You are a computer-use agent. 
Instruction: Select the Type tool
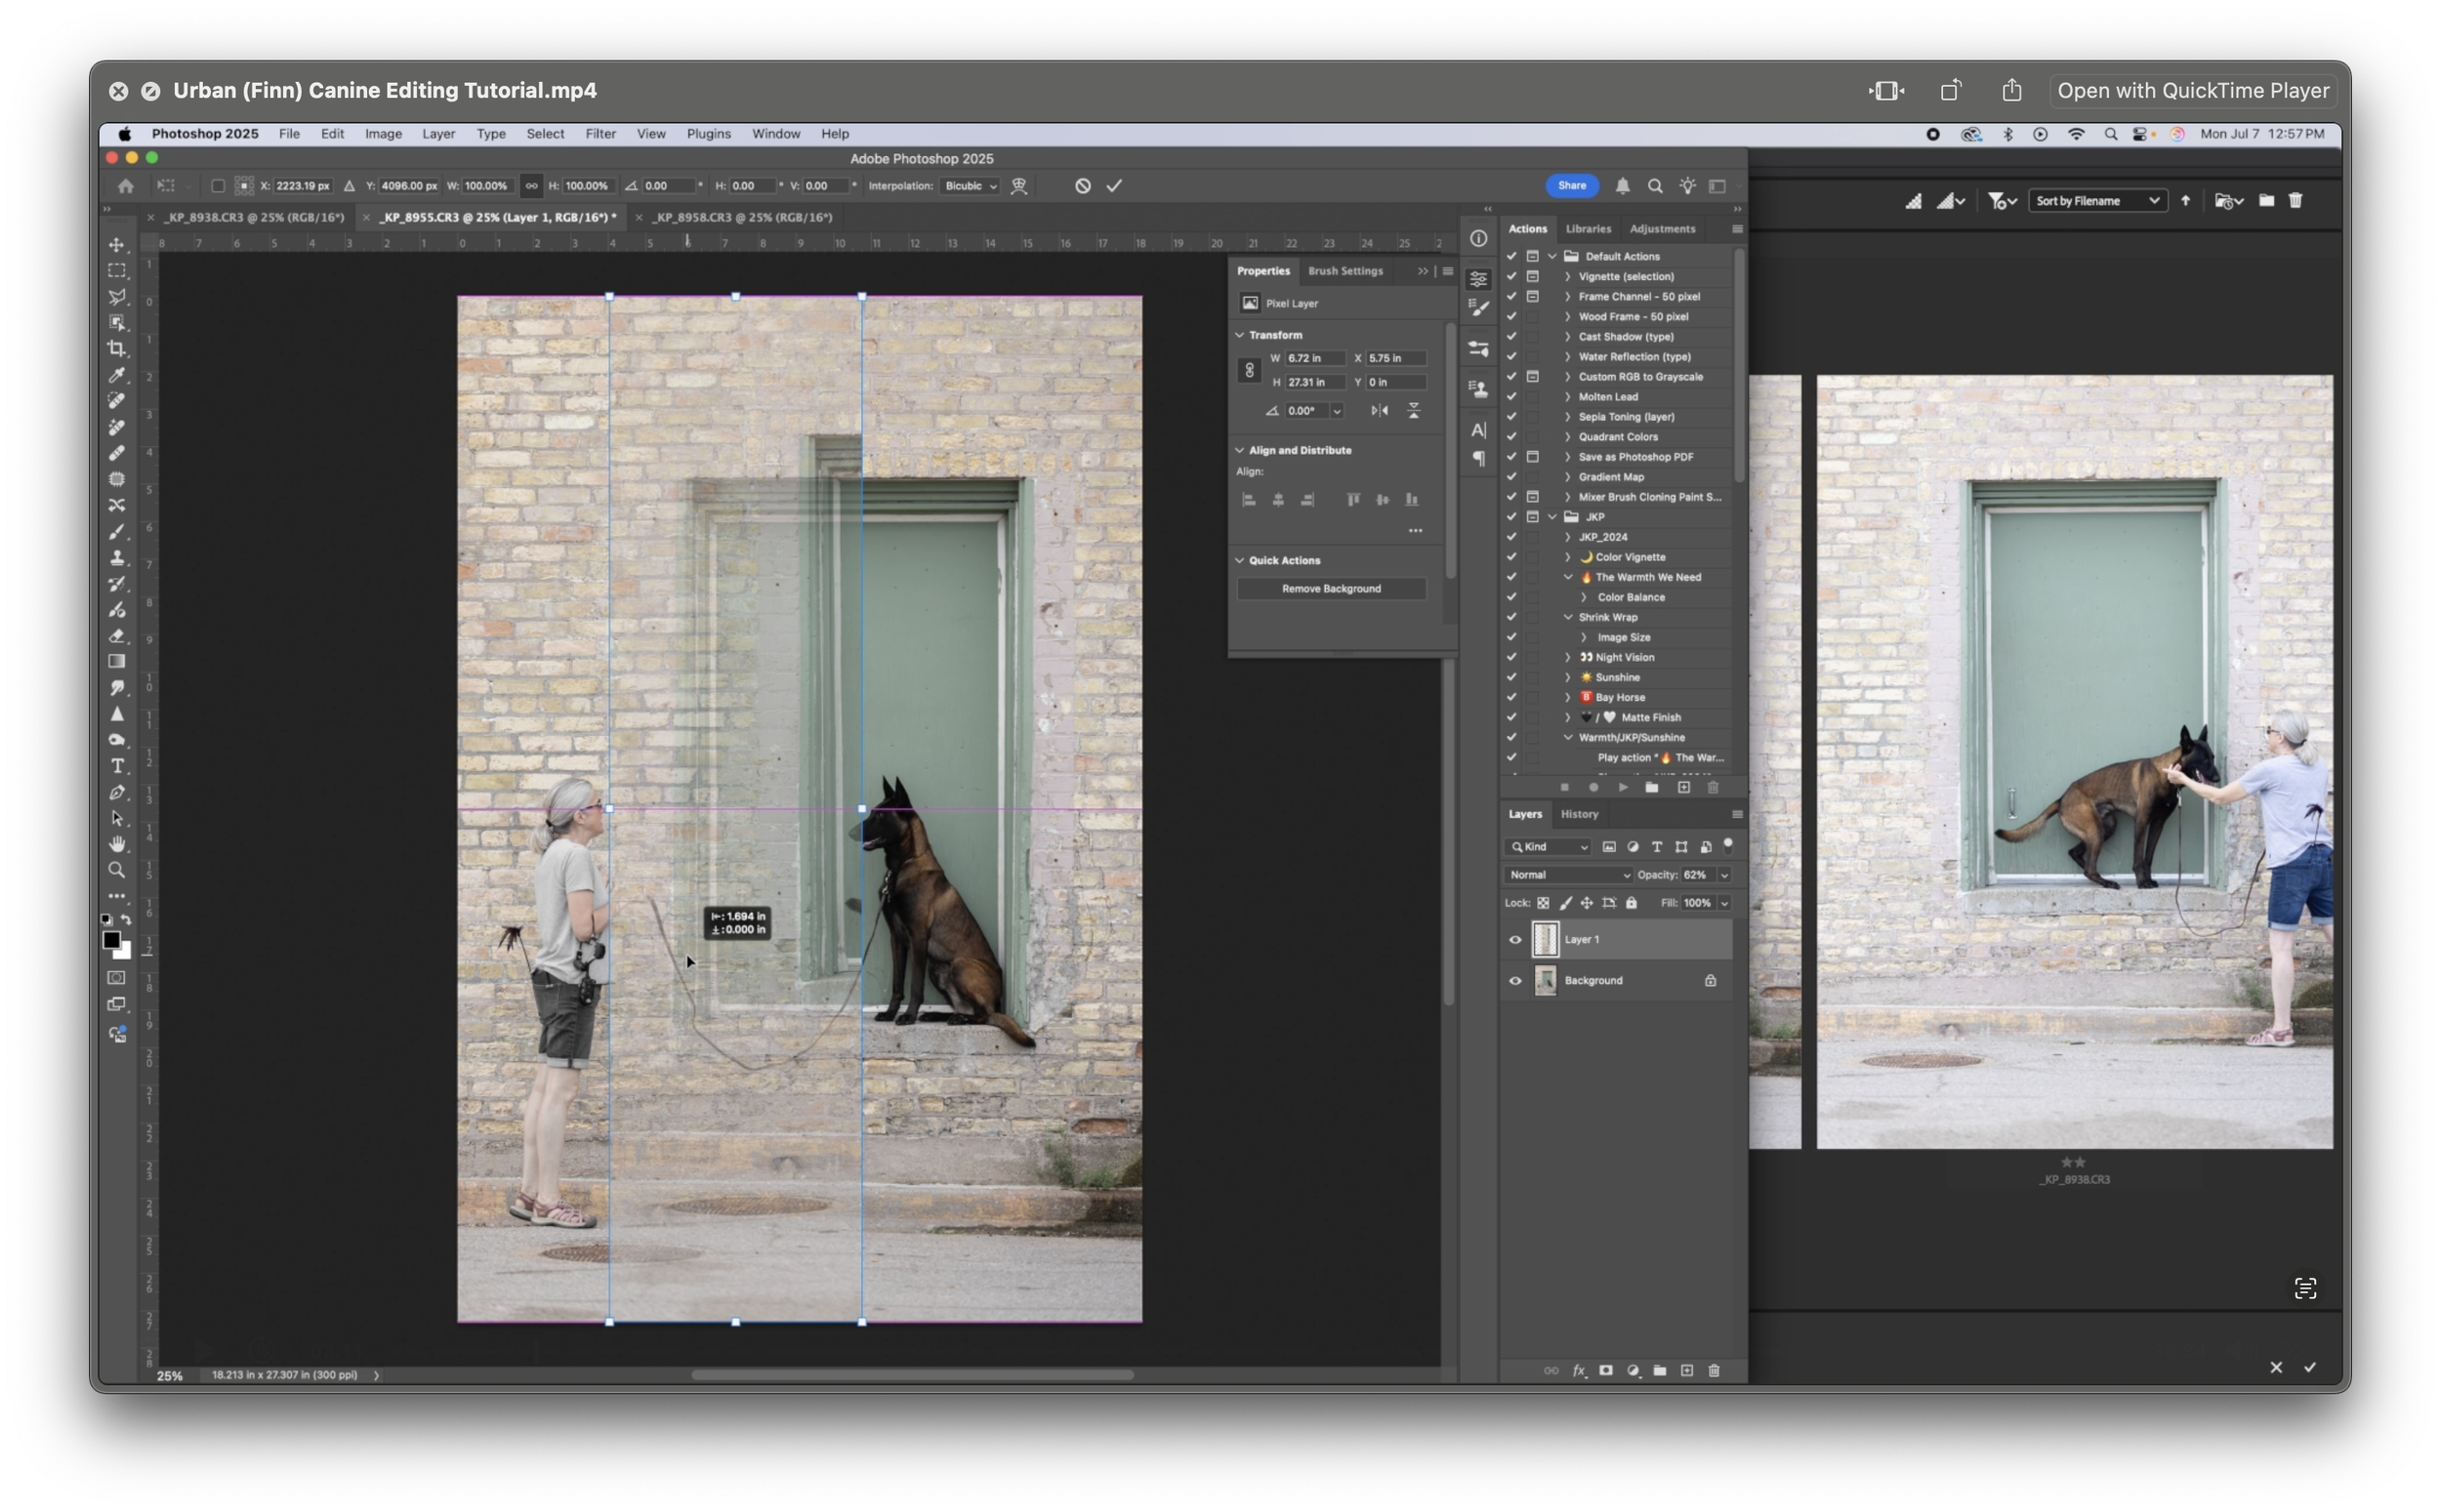click(117, 766)
